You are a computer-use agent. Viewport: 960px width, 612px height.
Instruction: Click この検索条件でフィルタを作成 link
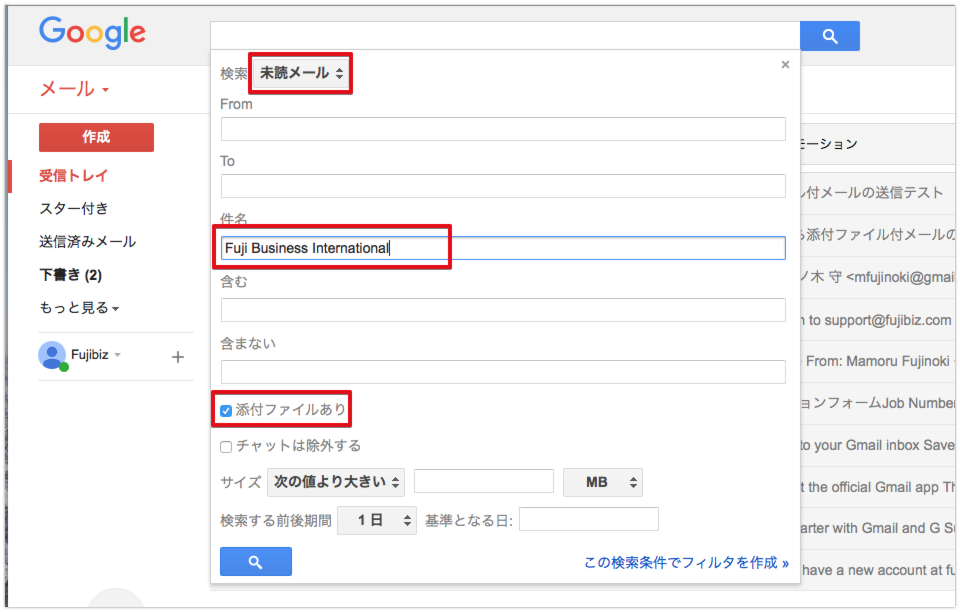(x=686, y=563)
